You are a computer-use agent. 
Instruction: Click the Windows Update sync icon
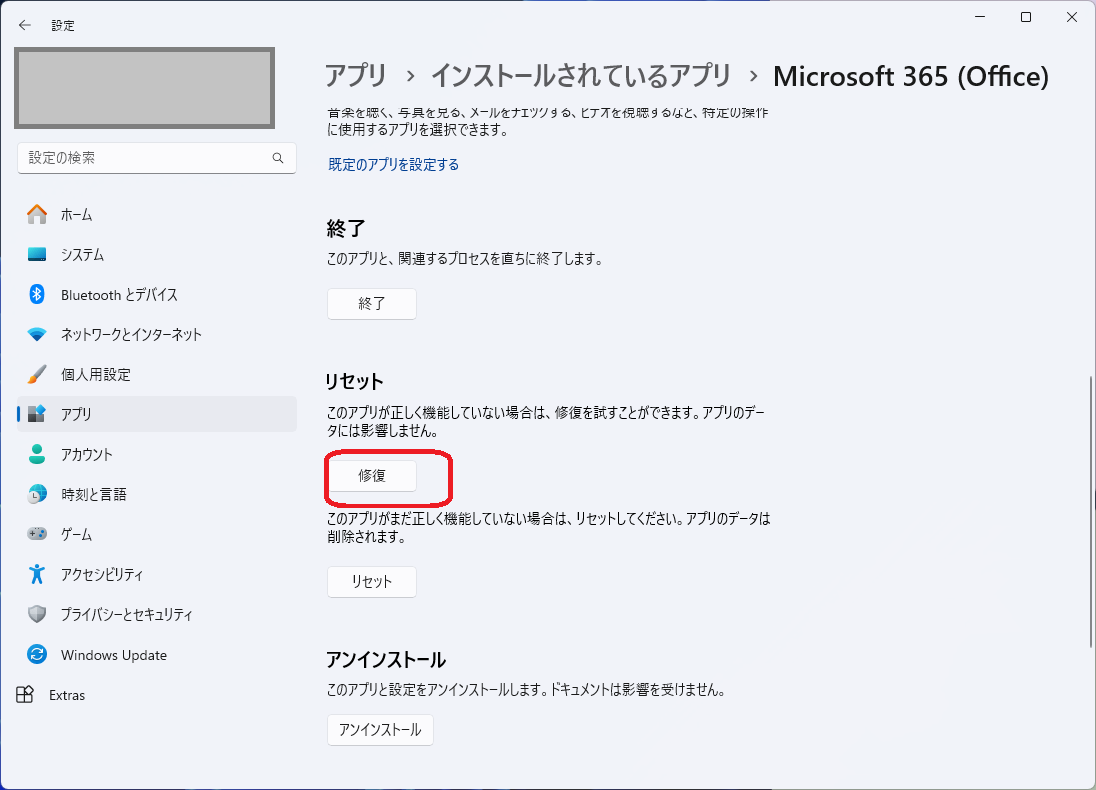tap(37, 654)
